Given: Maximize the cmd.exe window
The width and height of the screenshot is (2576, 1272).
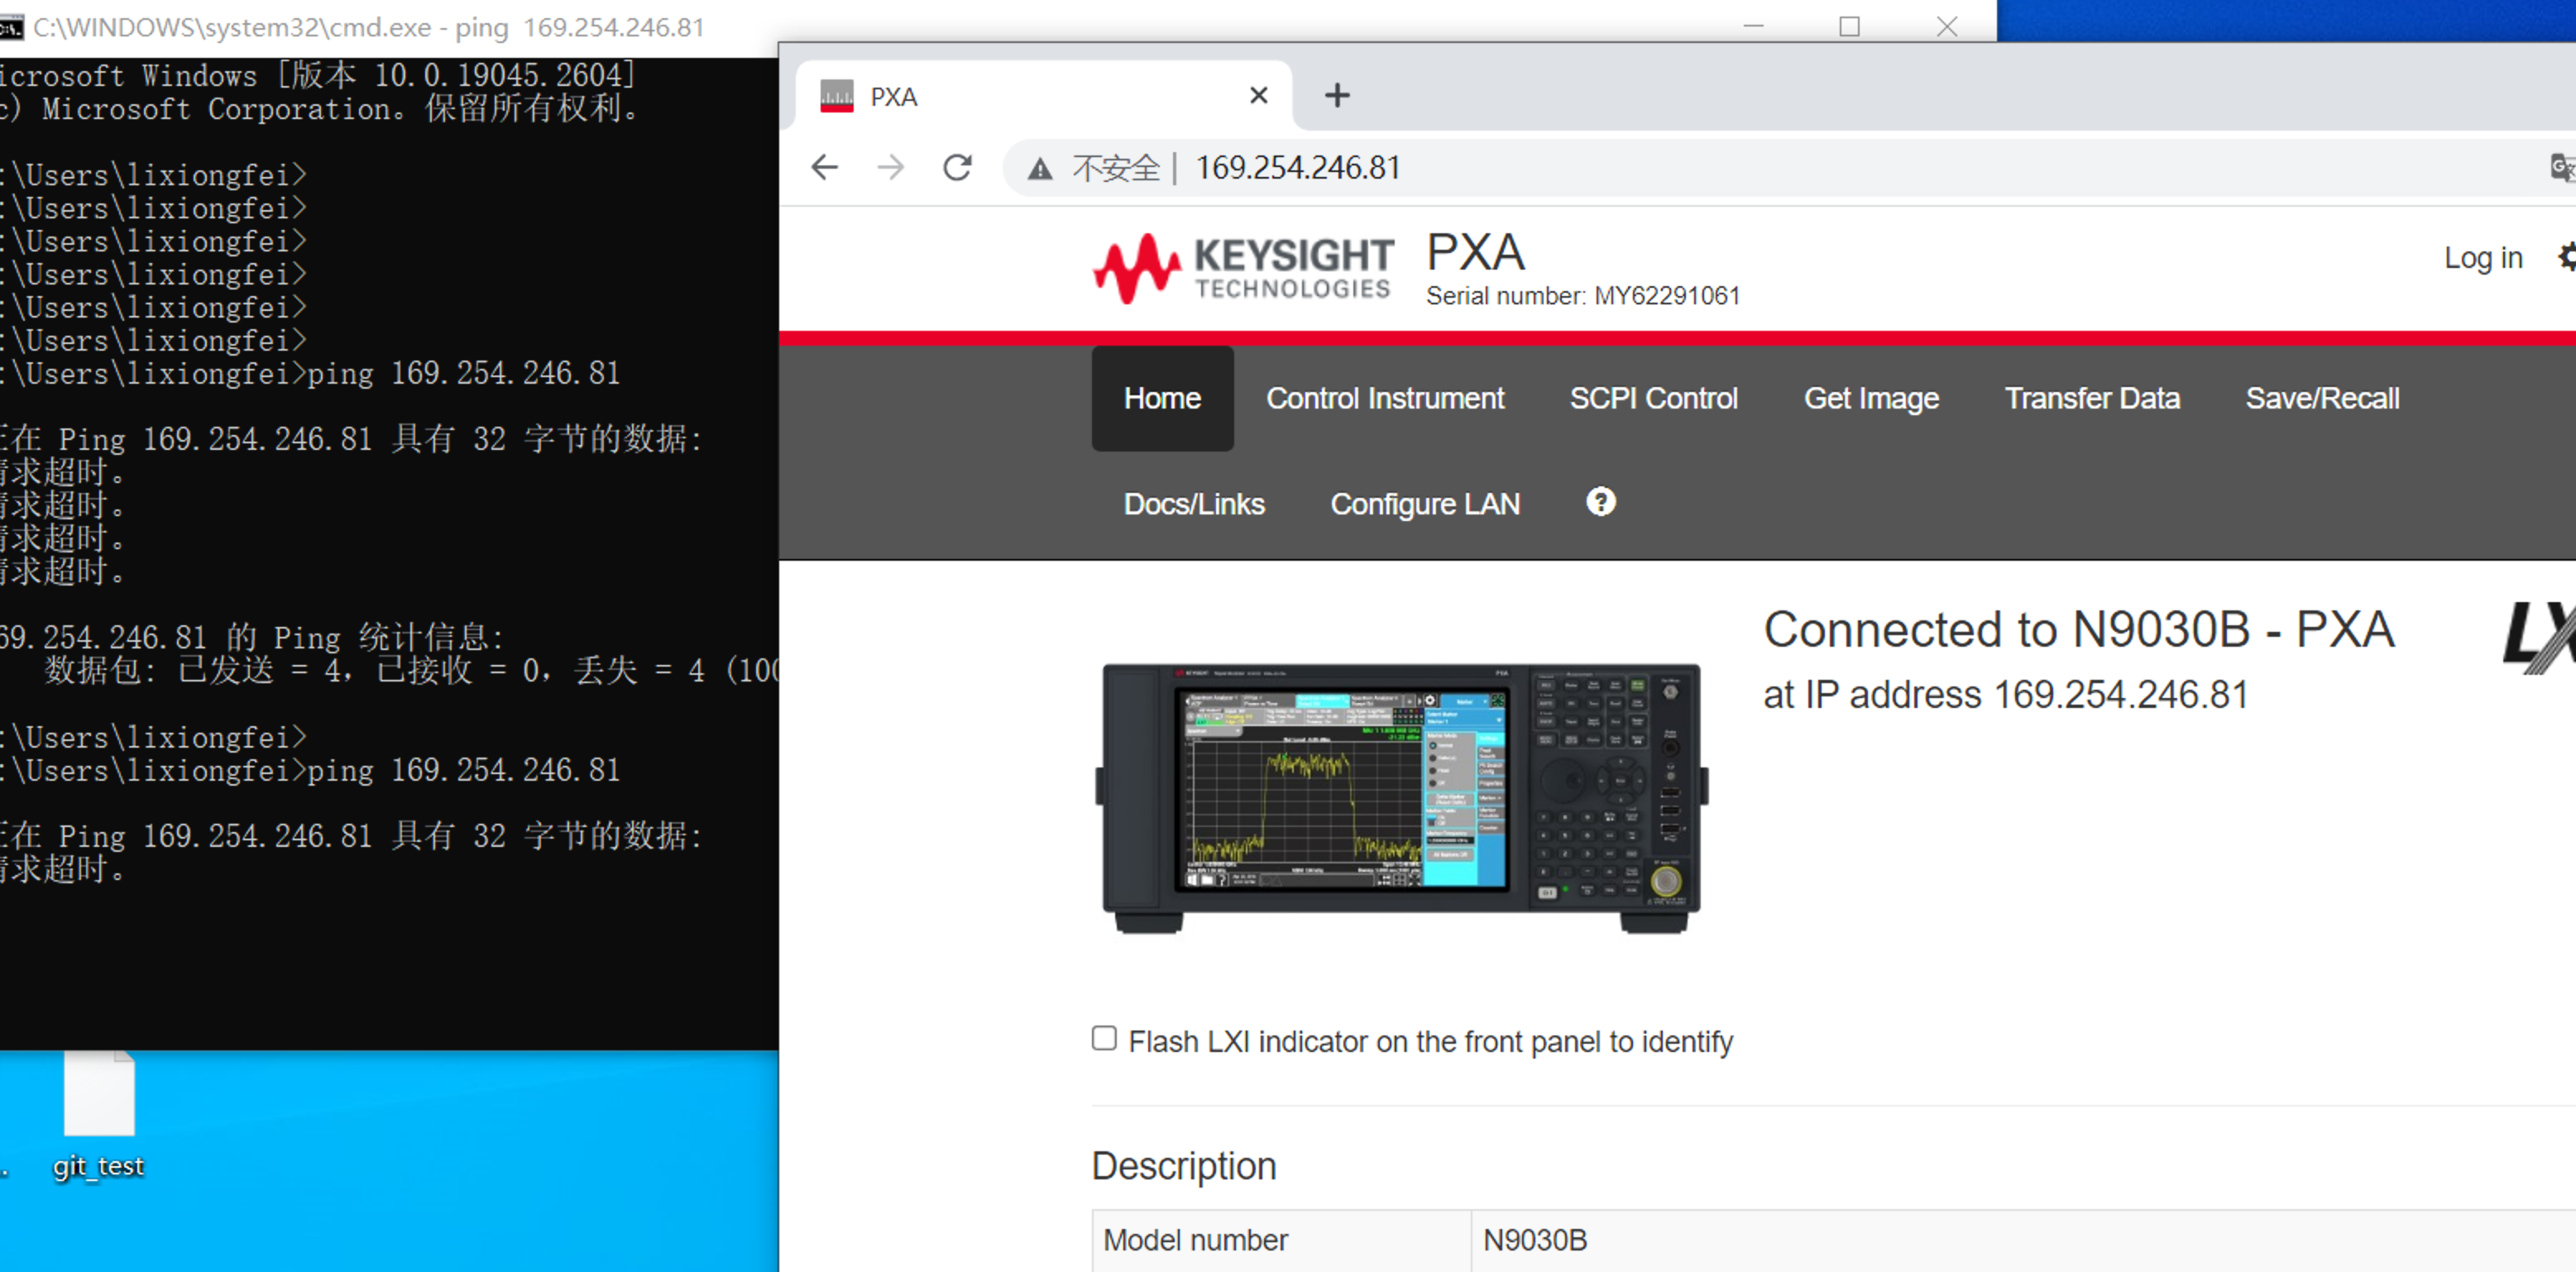Looking at the screenshot, I should click(1850, 27).
